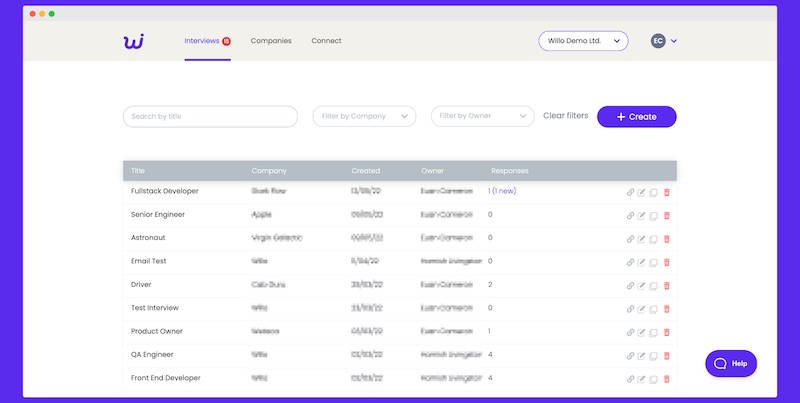800x403 pixels.
Task: Sort by the Responses column header
Action: [x=510, y=171]
